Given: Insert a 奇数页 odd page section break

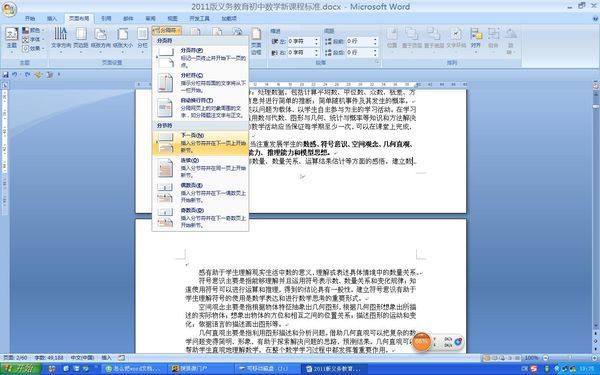Looking at the screenshot, I should click(201, 217).
